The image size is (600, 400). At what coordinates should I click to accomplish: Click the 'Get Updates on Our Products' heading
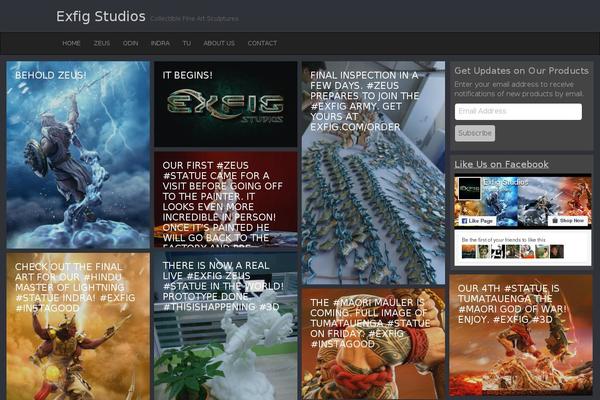pyautogui.click(x=521, y=71)
